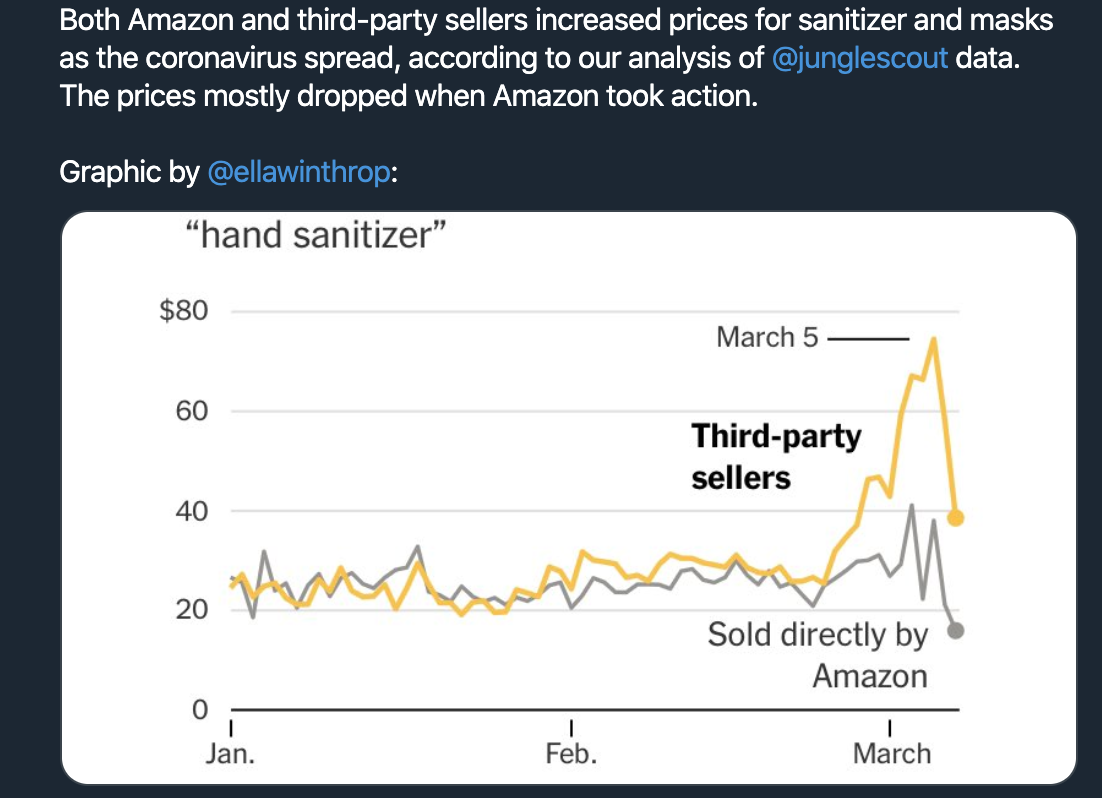Click the 60 axis value label
Image resolution: width=1102 pixels, height=798 pixels.
(x=192, y=411)
